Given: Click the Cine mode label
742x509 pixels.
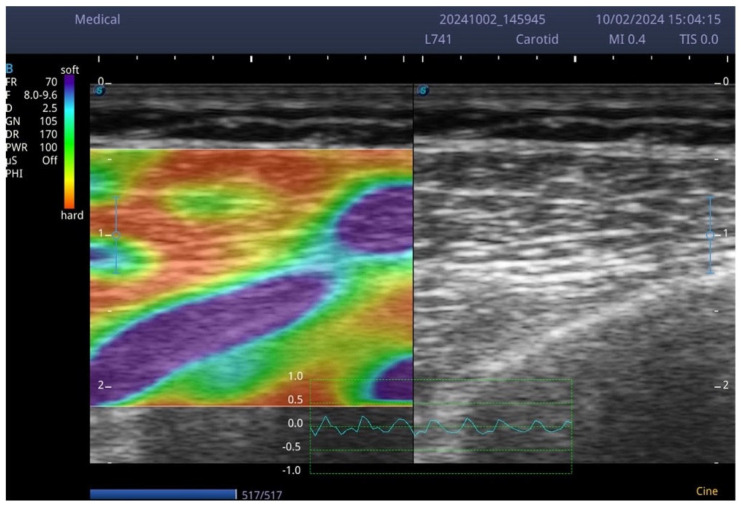Looking at the screenshot, I should click(x=707, y=491).
